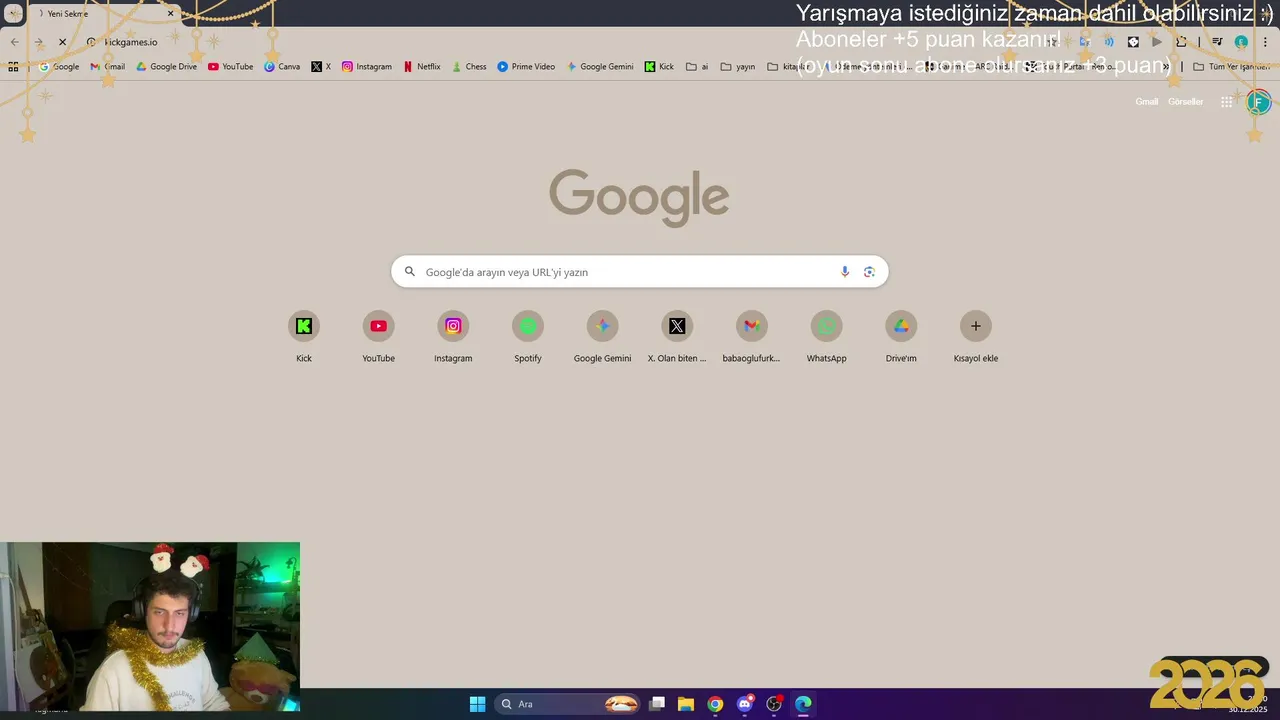Open the Chess bookmark
Viewport: 1280px width, 720px height.
tap(469, 67)
